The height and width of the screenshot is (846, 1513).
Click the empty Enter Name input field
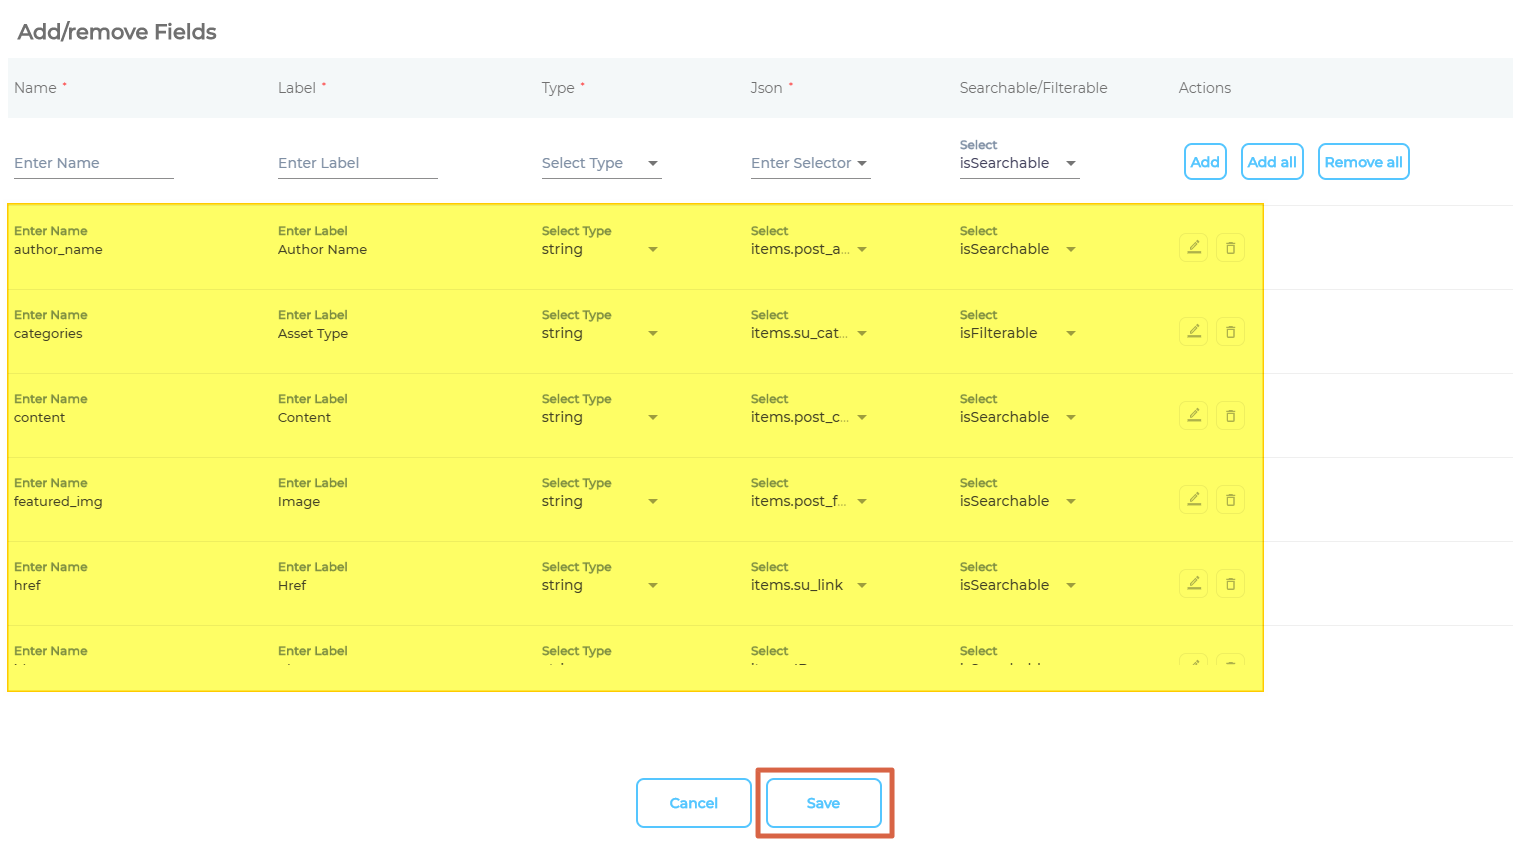pos(93,163)
